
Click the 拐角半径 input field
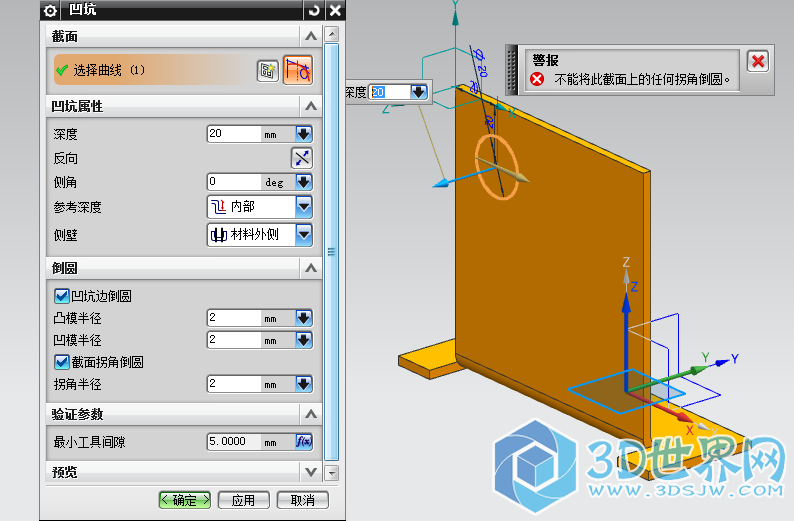coord(234,384)
